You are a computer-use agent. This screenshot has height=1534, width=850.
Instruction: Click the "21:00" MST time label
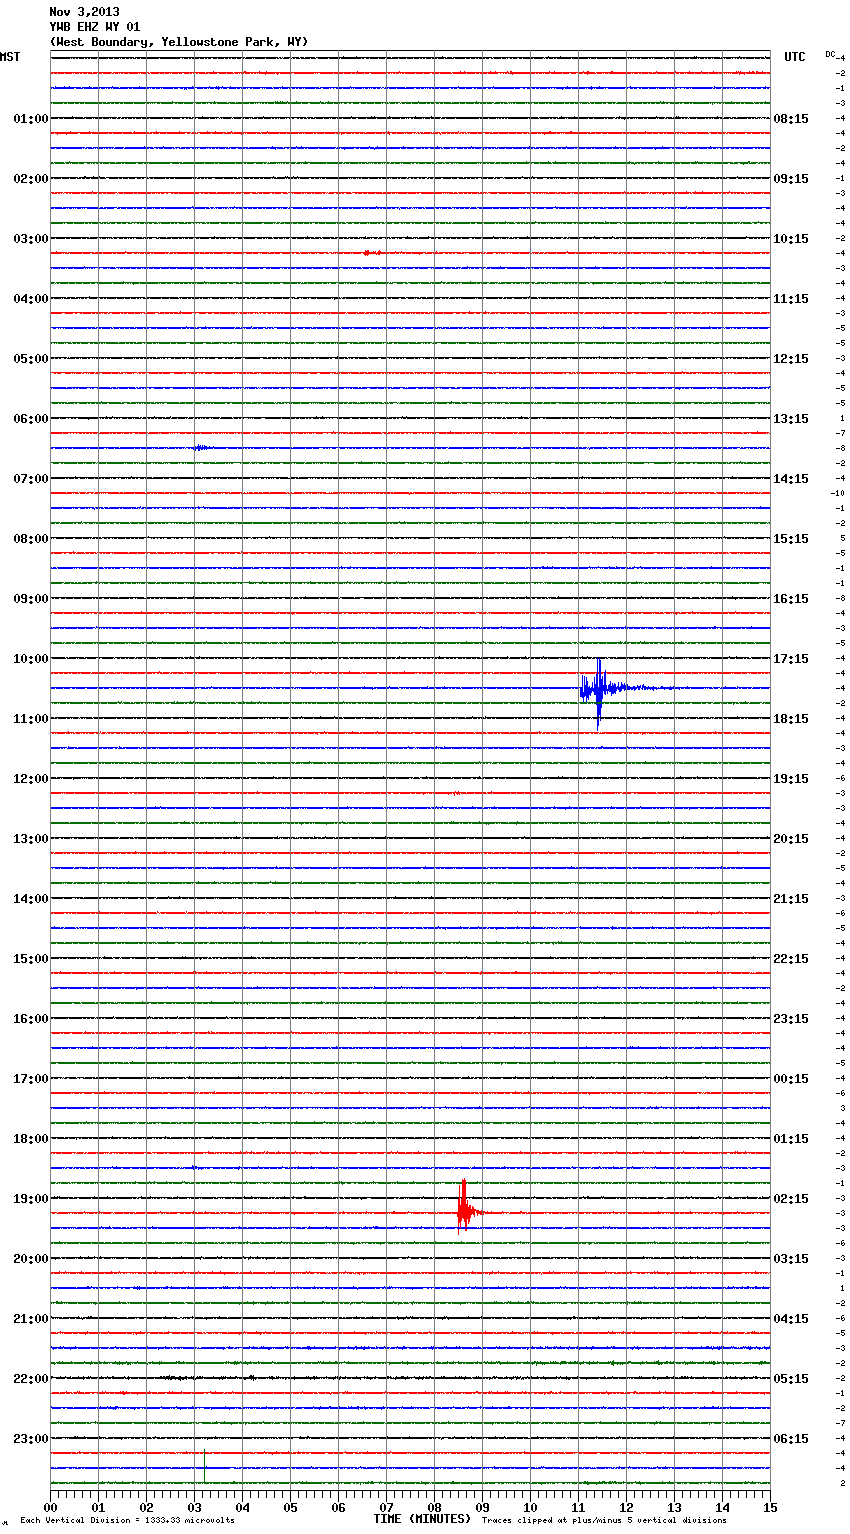(x=31, y=1319)
